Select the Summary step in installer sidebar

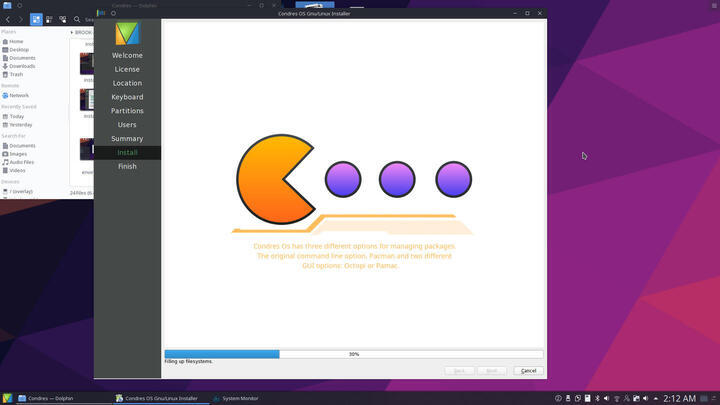tap(127, 139)
